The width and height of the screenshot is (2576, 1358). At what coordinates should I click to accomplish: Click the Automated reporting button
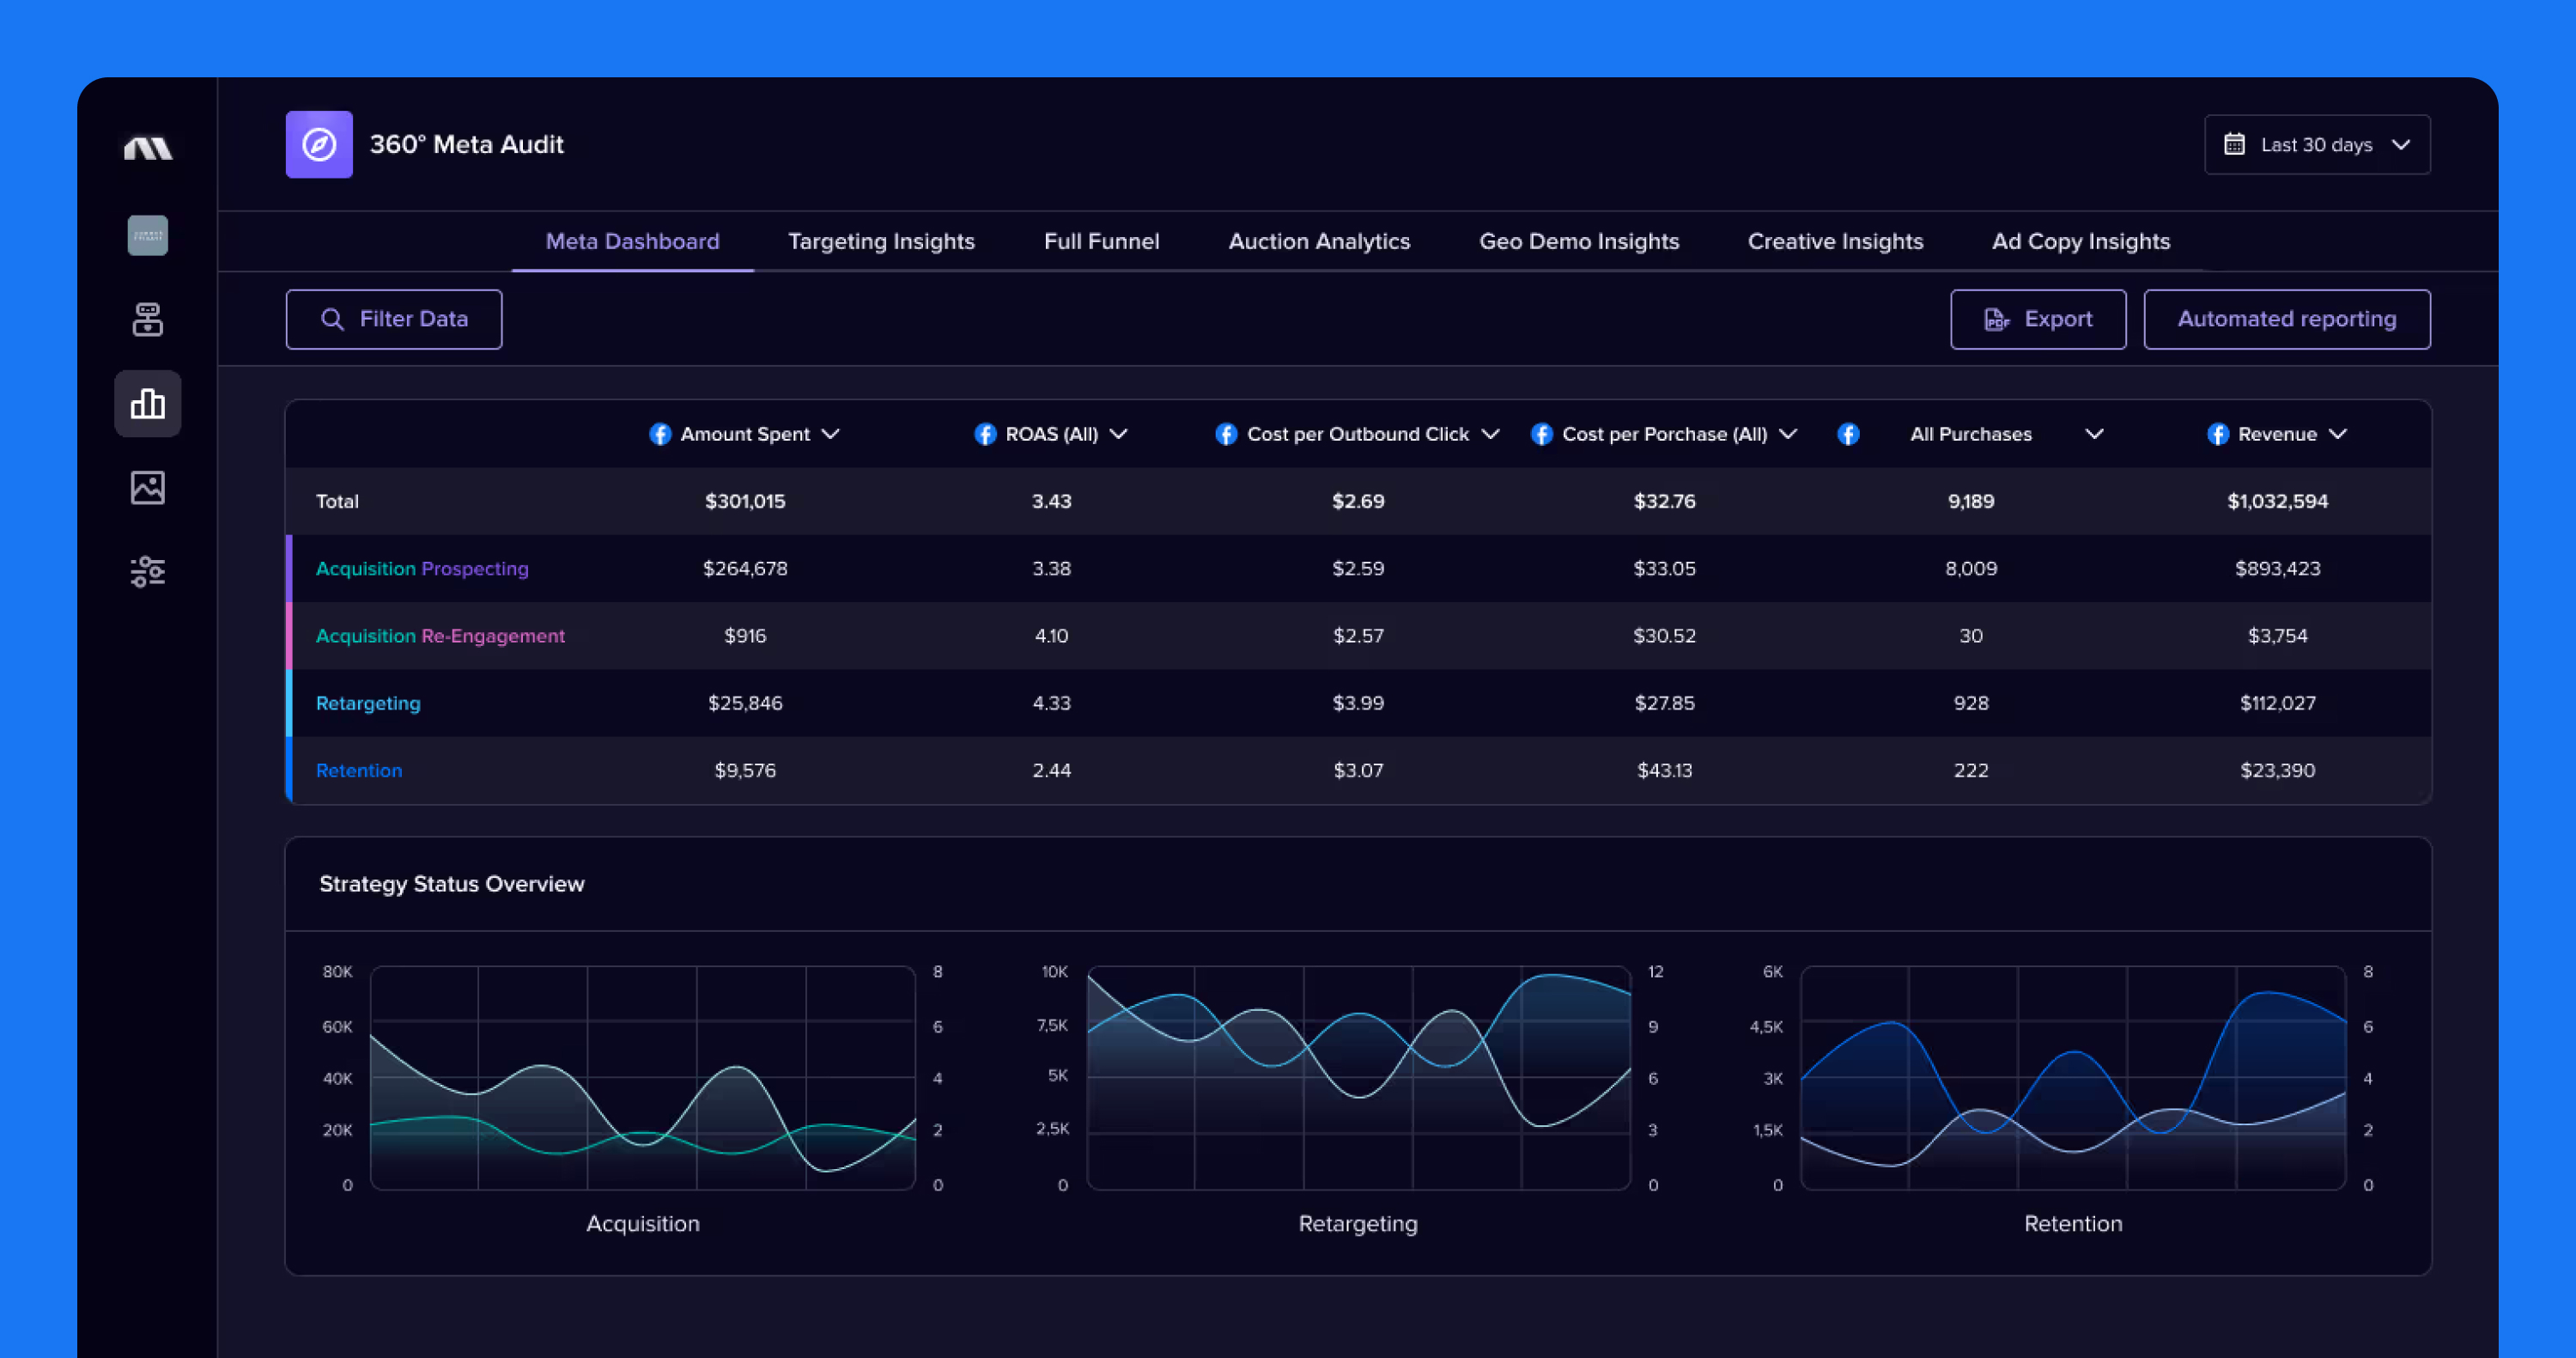pos(2287,319)
